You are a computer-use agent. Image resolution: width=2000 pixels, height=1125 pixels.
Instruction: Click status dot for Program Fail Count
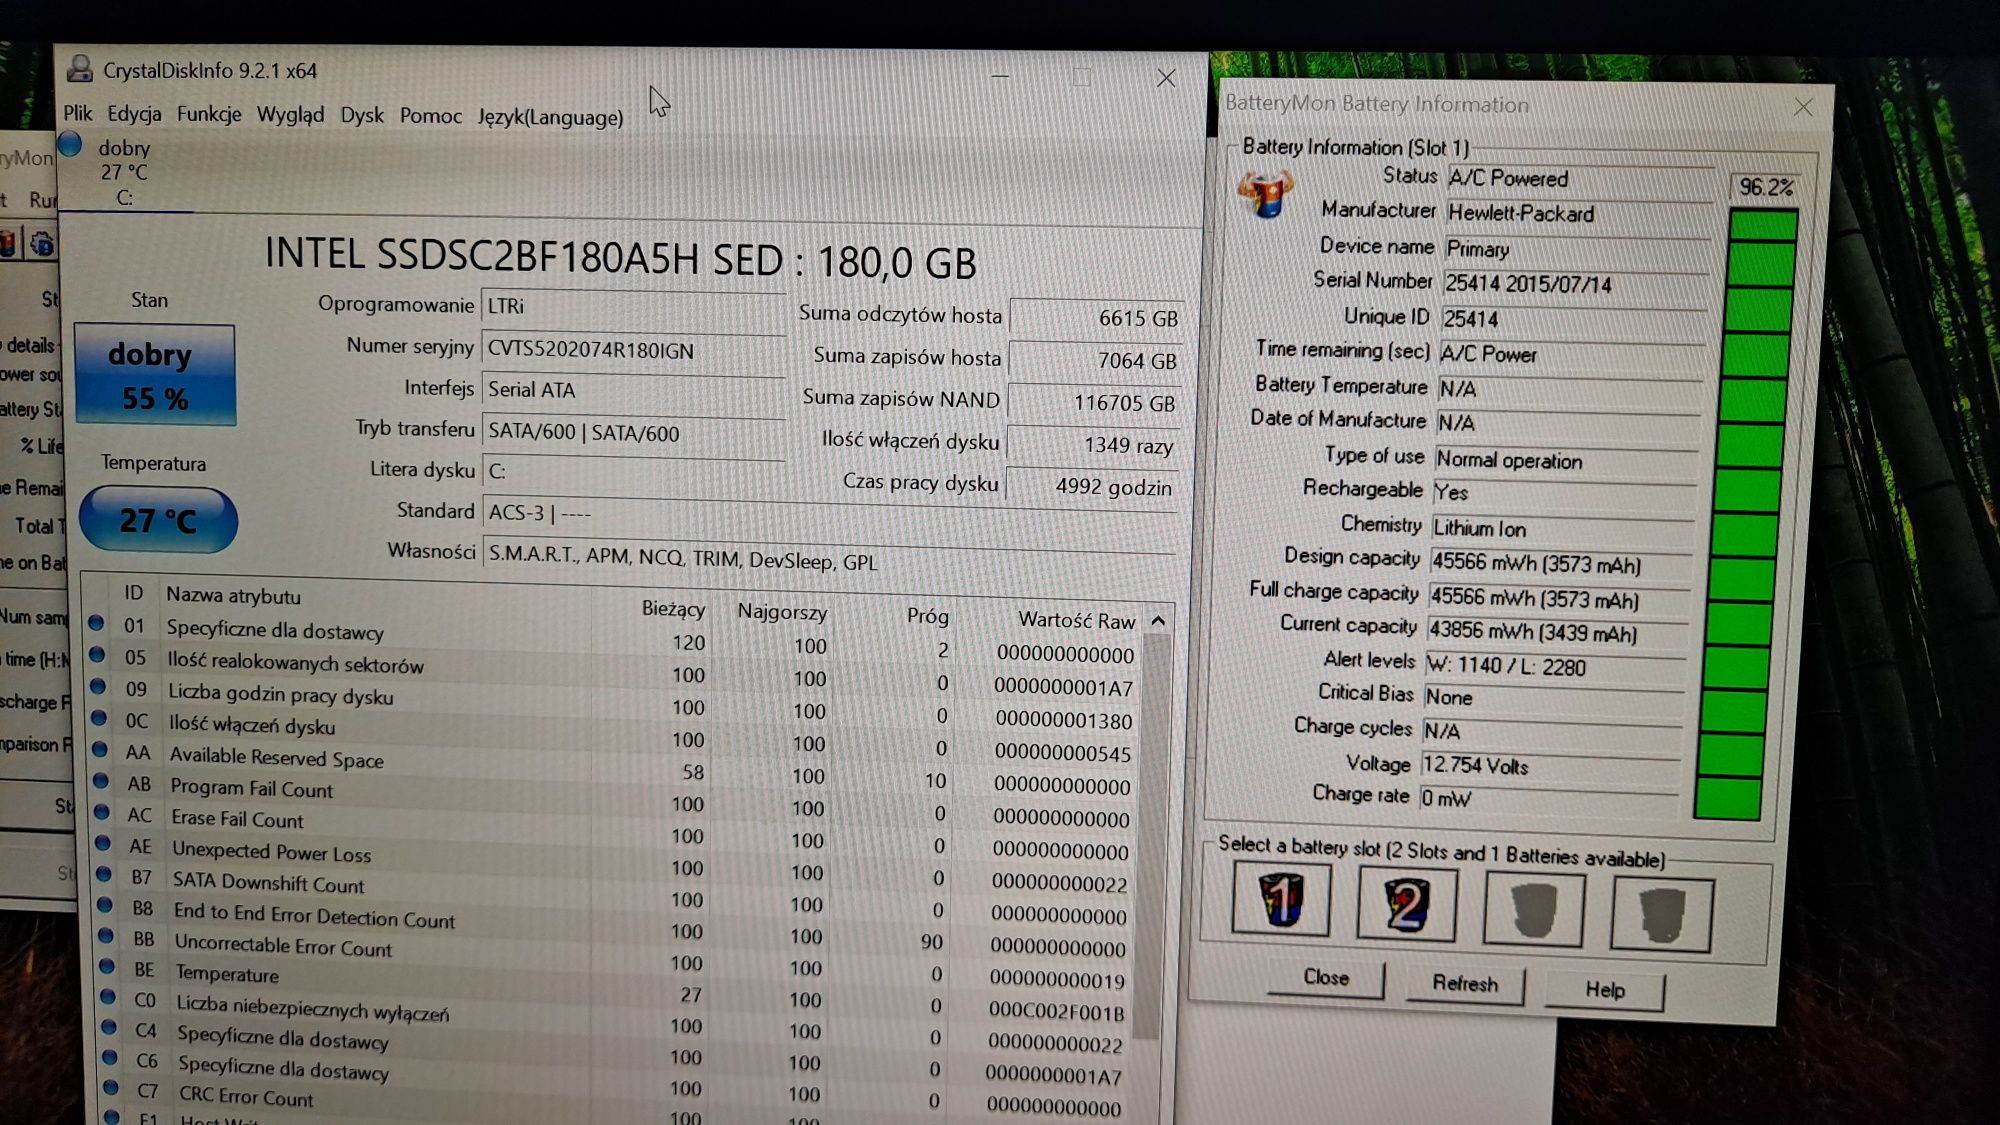101,780
